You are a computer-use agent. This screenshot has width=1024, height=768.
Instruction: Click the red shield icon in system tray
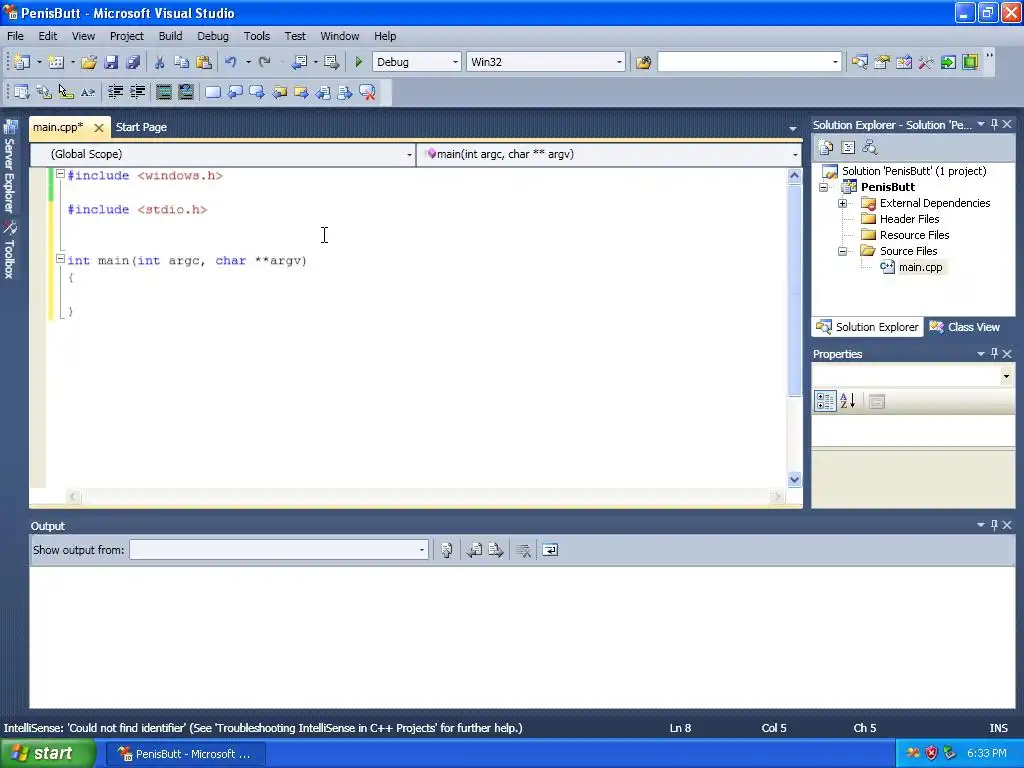point(931,754)
